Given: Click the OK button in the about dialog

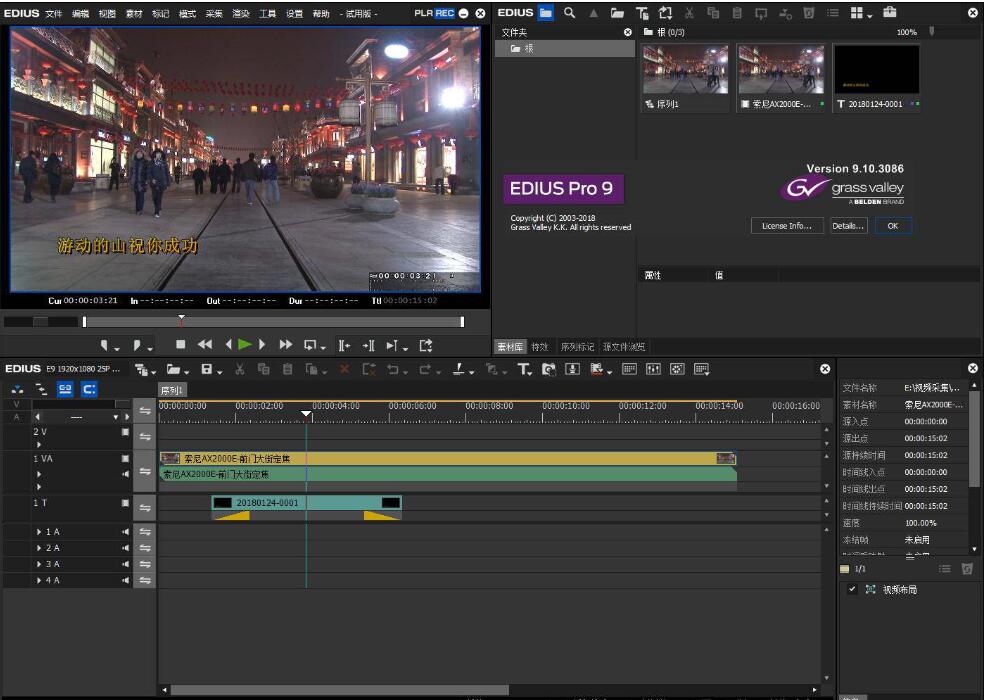Looking at the screenshot, I should pyautogui.click(x=892, y=226).
